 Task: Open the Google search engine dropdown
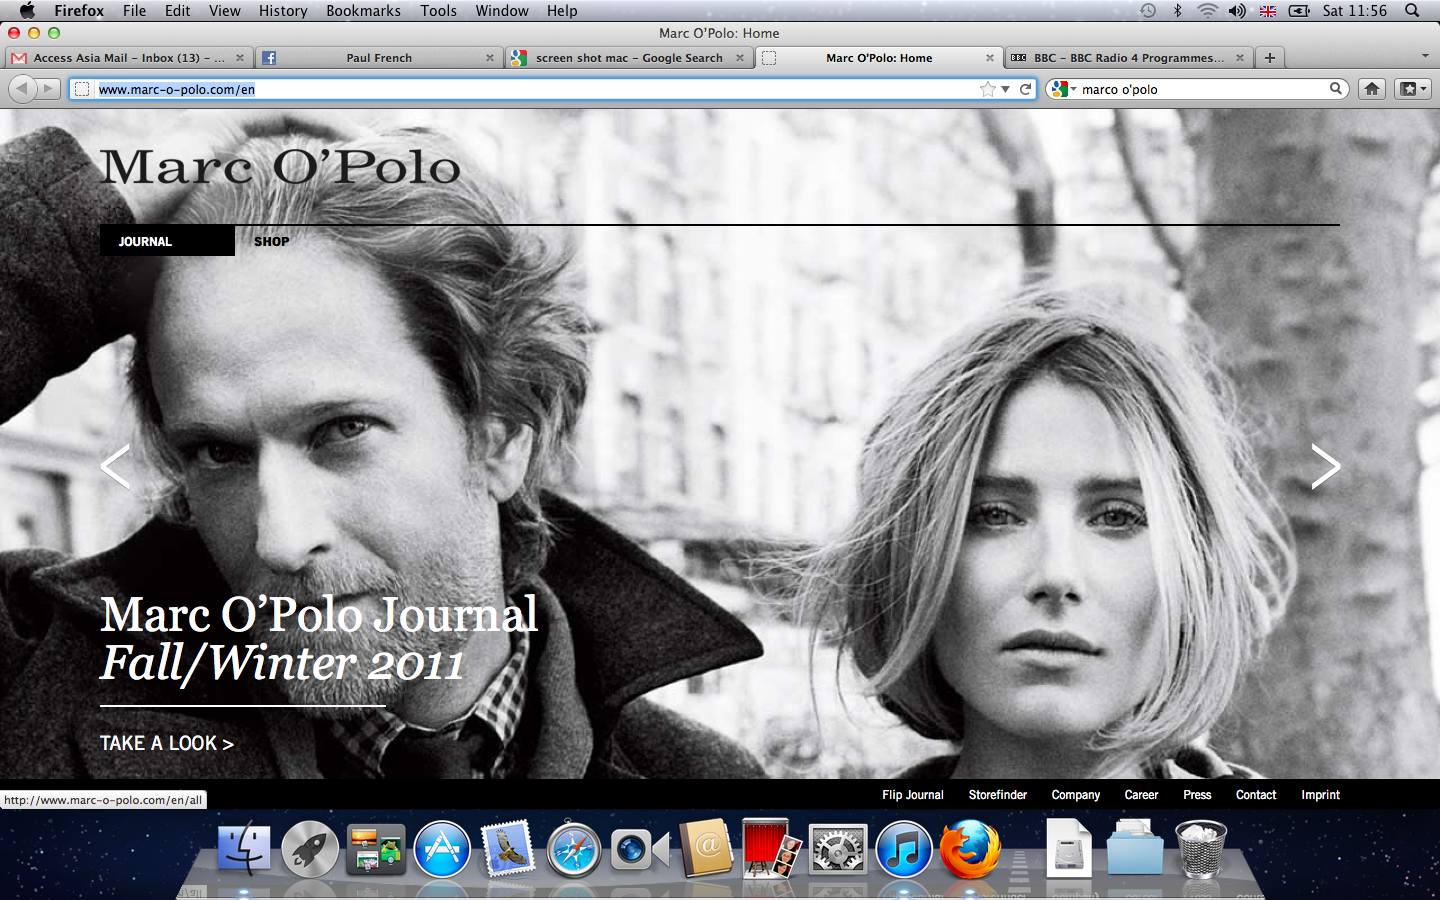tap(1063, 89)
